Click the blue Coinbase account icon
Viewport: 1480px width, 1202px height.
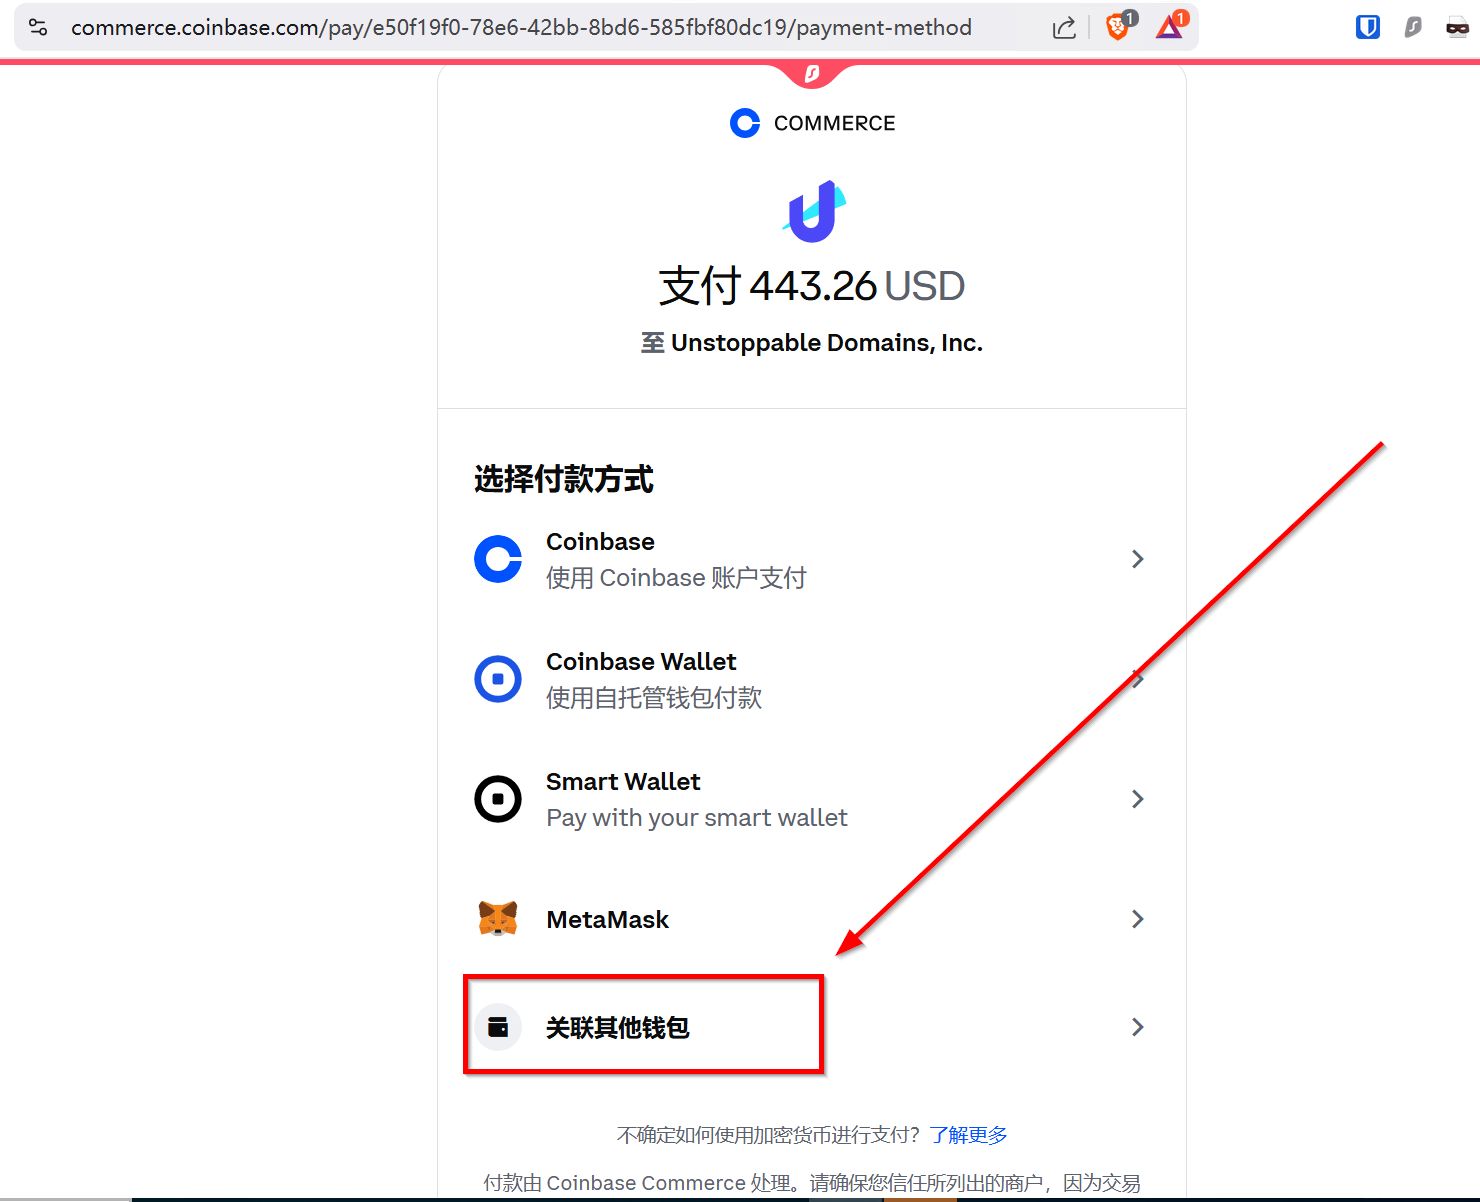[x=498, y=559]
